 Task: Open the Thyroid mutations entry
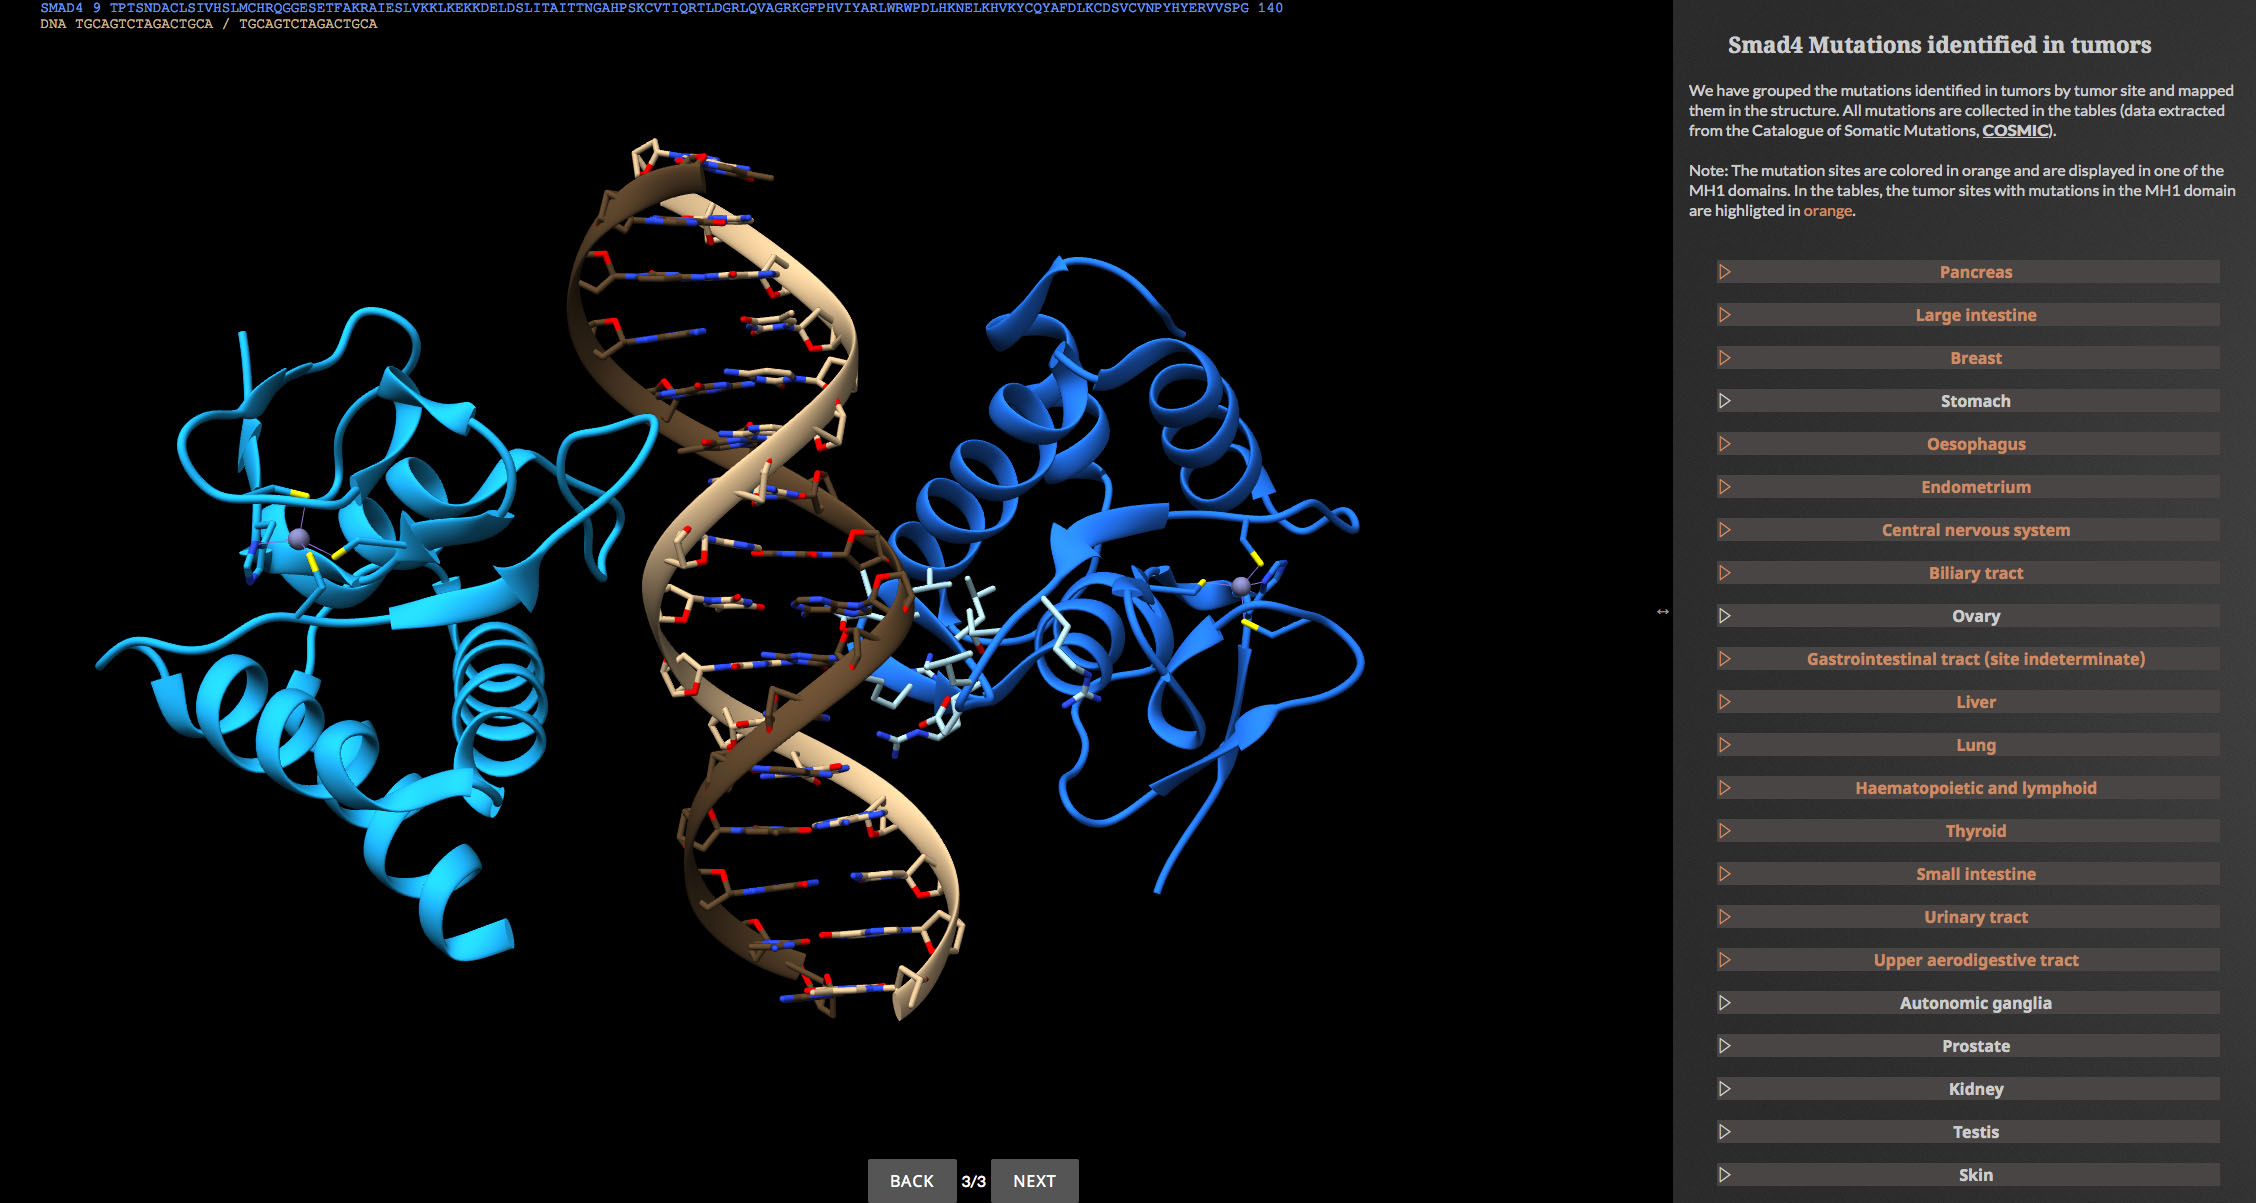[1975, 831]
